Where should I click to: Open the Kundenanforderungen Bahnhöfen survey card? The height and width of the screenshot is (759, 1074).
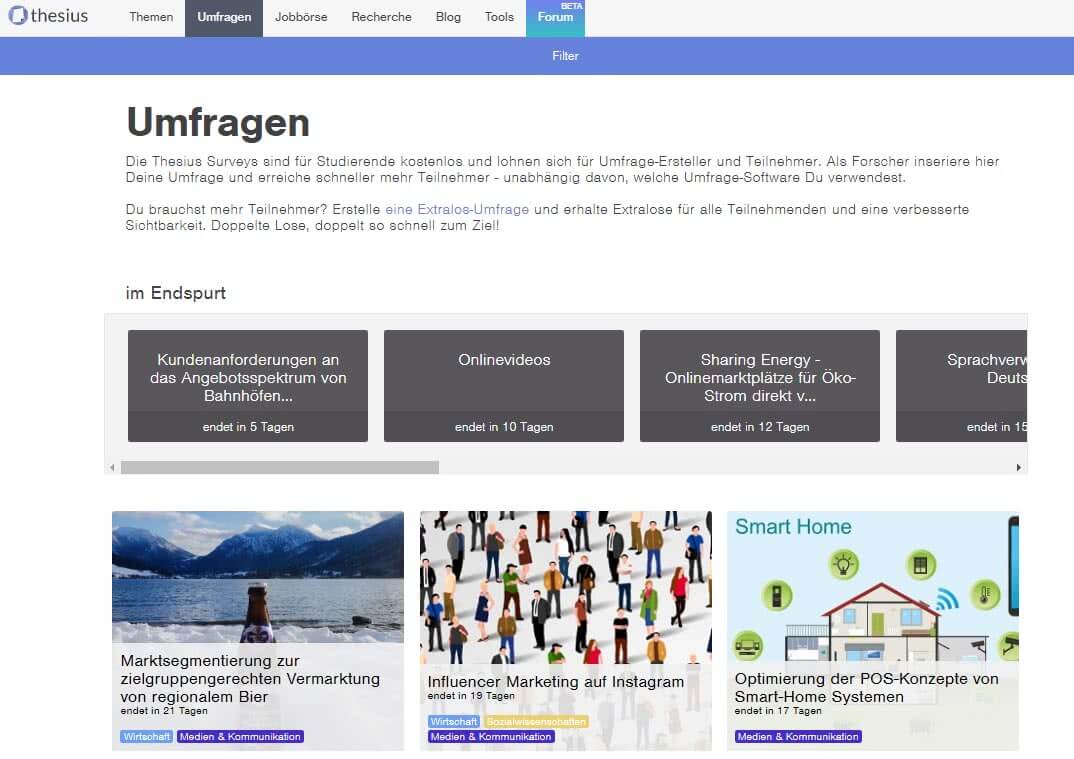[x=248, y=386]
